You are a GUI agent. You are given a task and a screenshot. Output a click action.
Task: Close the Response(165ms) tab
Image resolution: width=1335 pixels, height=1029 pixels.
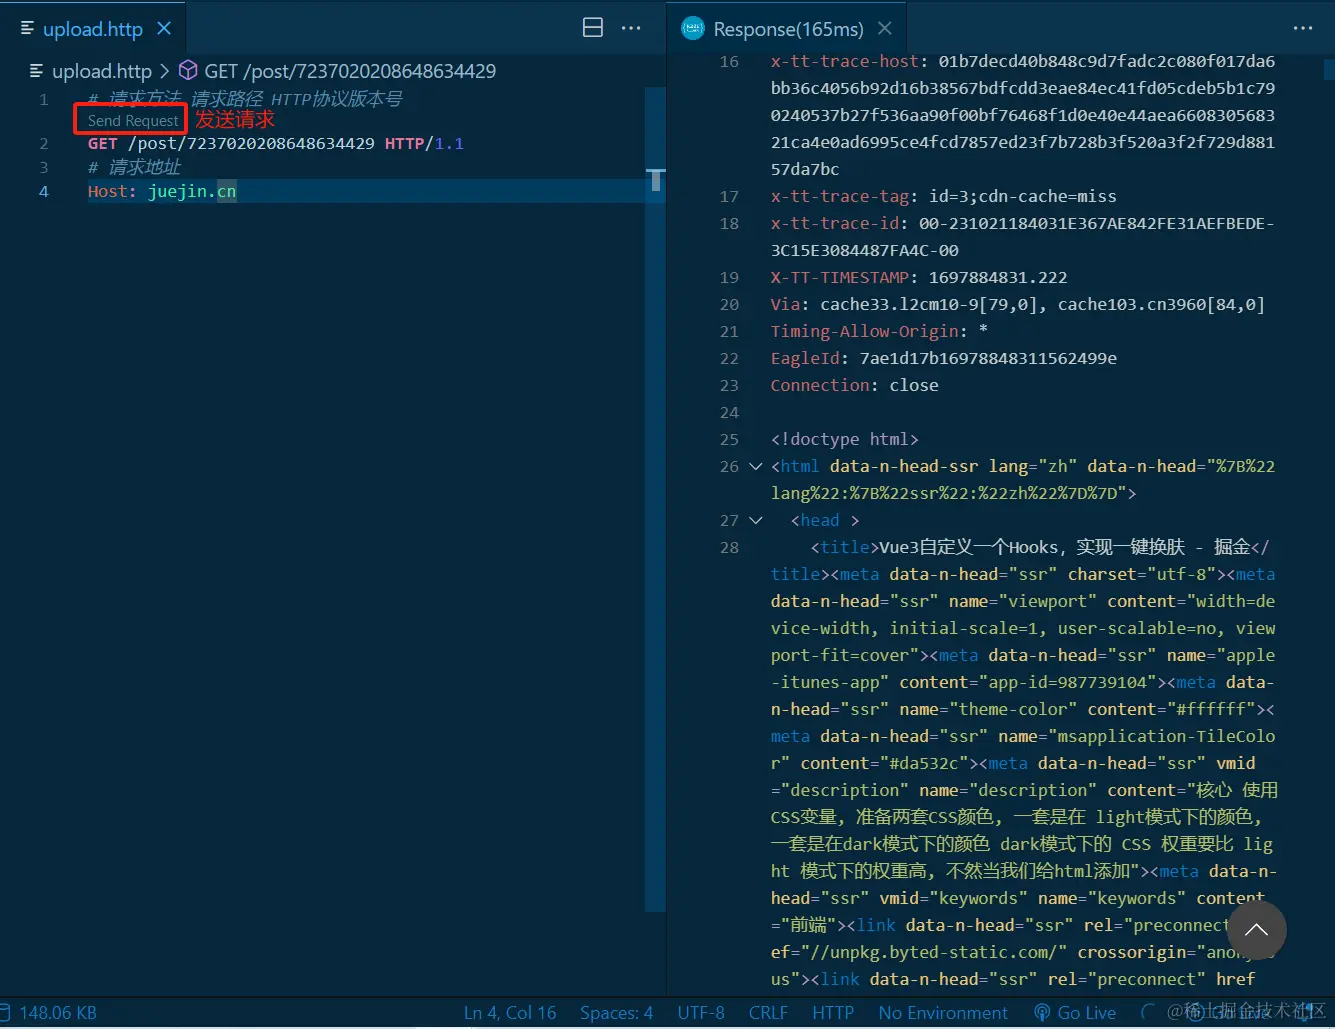coord(885,28)
